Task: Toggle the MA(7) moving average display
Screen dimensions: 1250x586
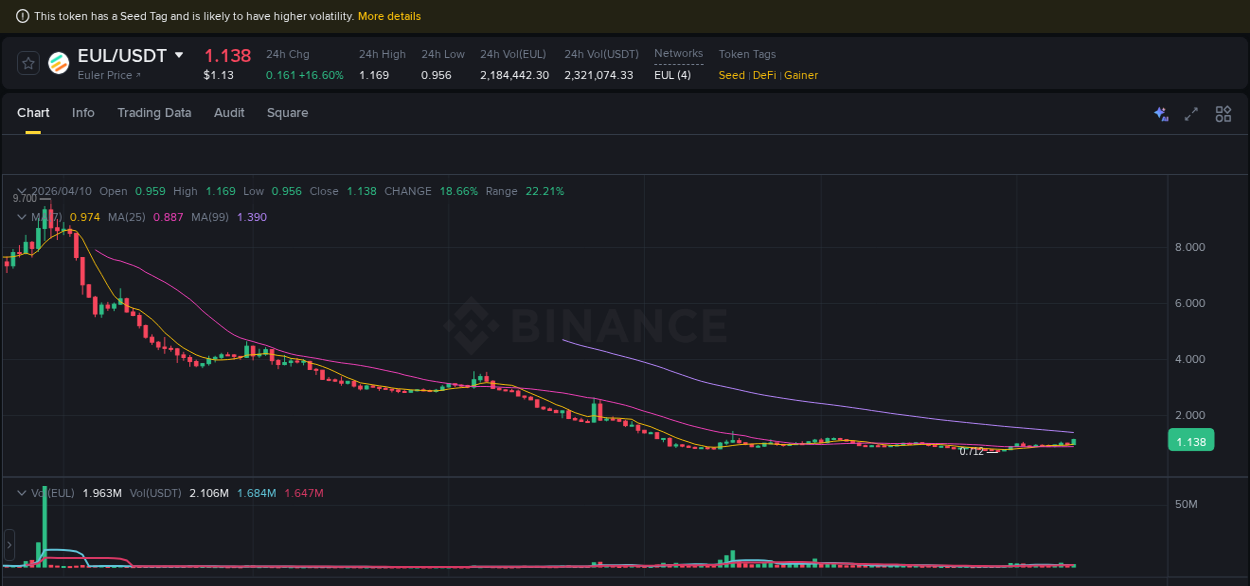Action: [50, 217]
